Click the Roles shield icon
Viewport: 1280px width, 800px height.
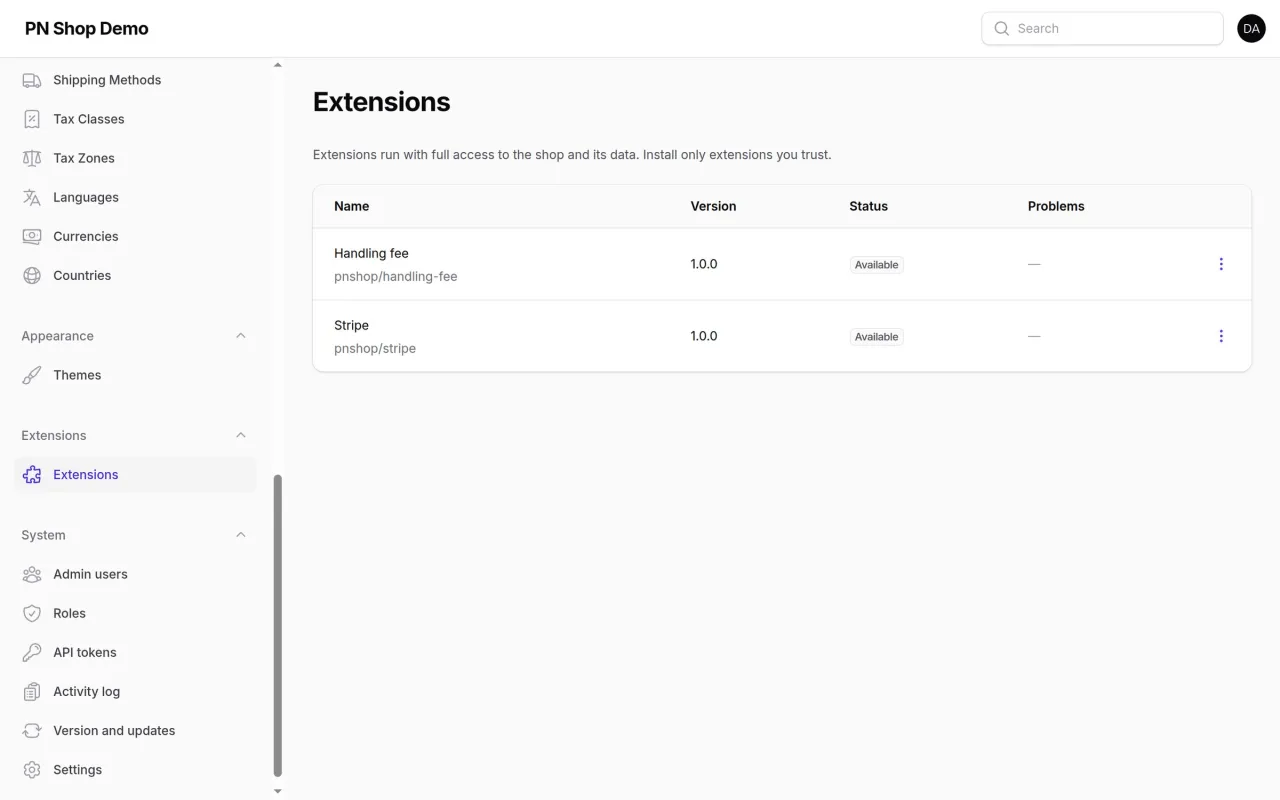pyautogui.click(x=32, y=613)
